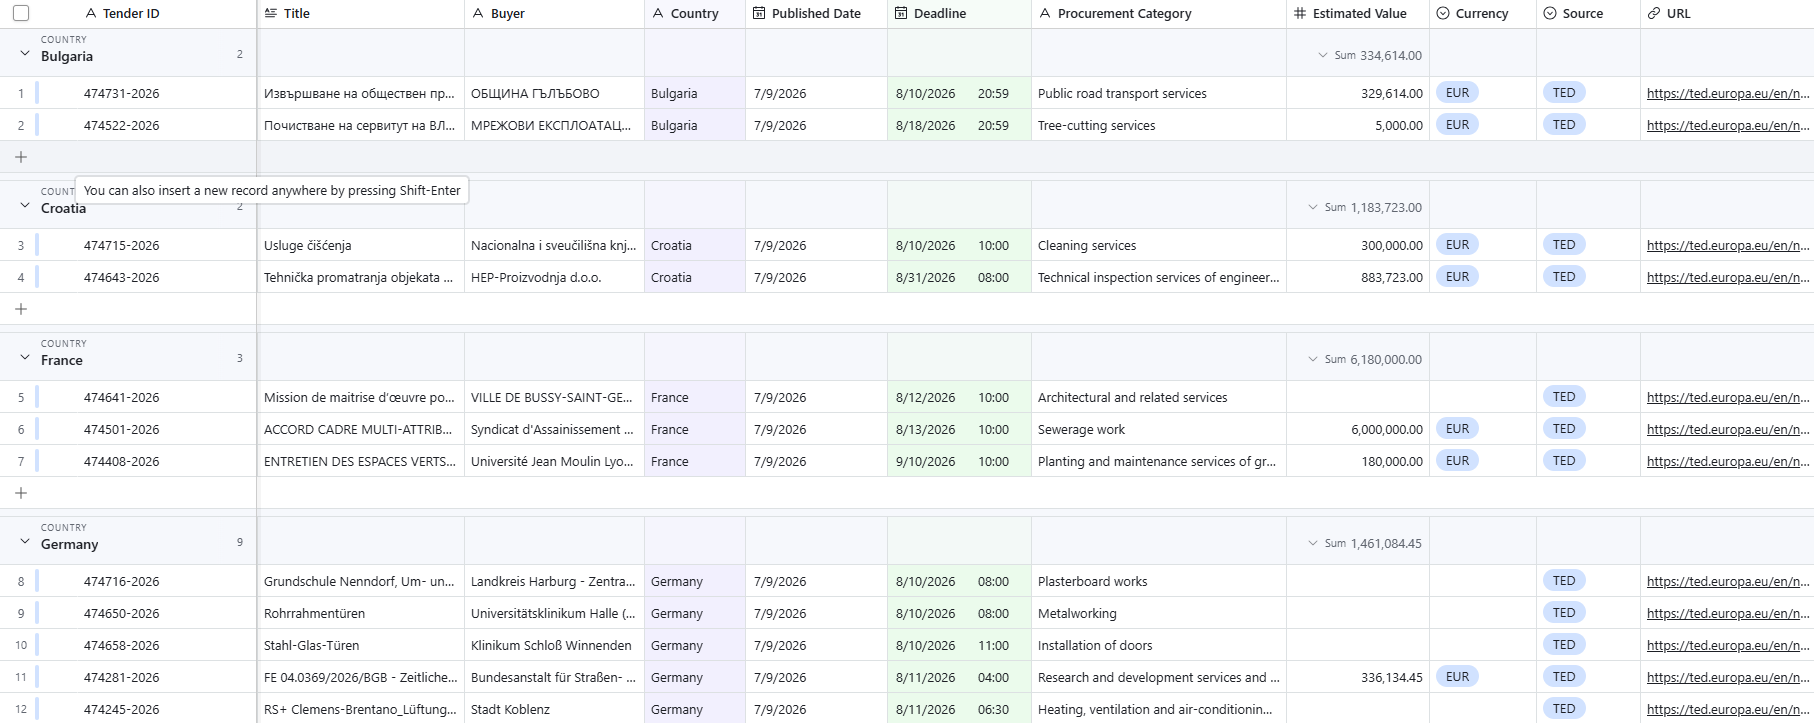Select buyer cell 'HEP-Proizvodnja d.o.o.'
The image size is (1814, 723).
click(x=555, y=277)
